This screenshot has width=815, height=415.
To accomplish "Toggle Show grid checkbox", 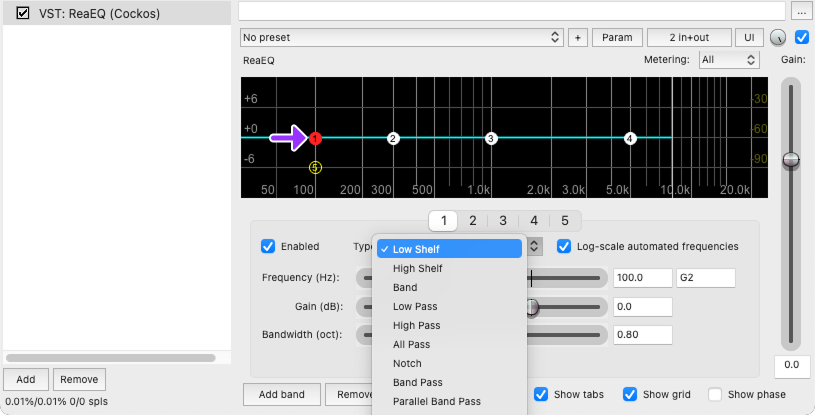I will [x=629, y=394].
